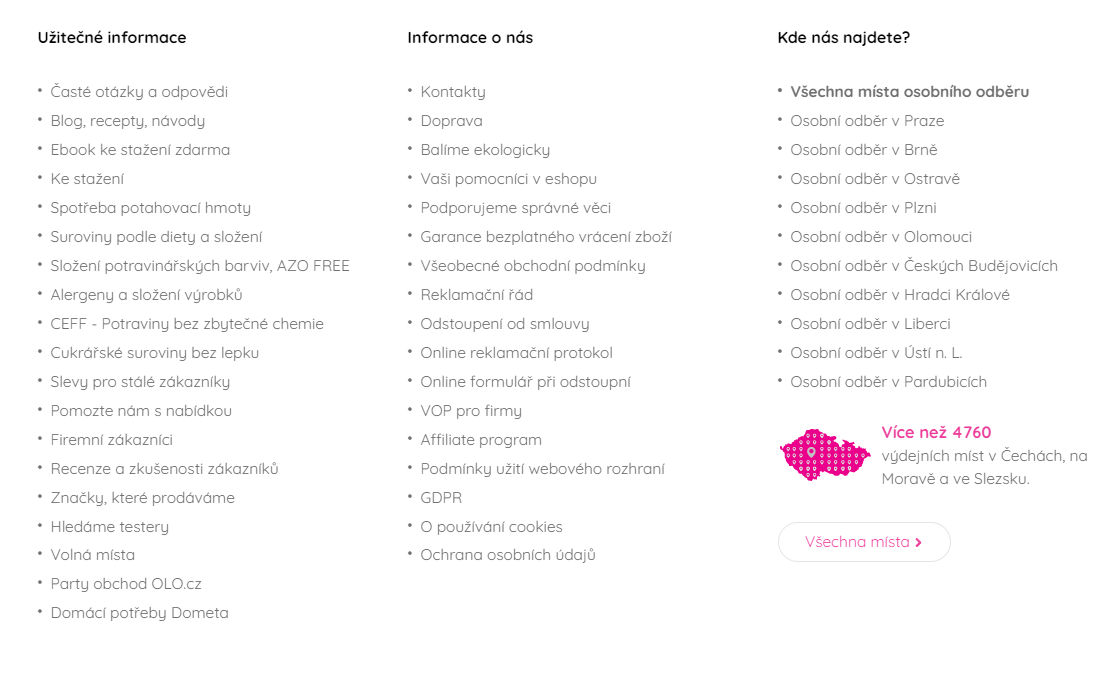Open Ebook ke stažení zdarma
This screenshot has height=680, width=1110.
140,150
